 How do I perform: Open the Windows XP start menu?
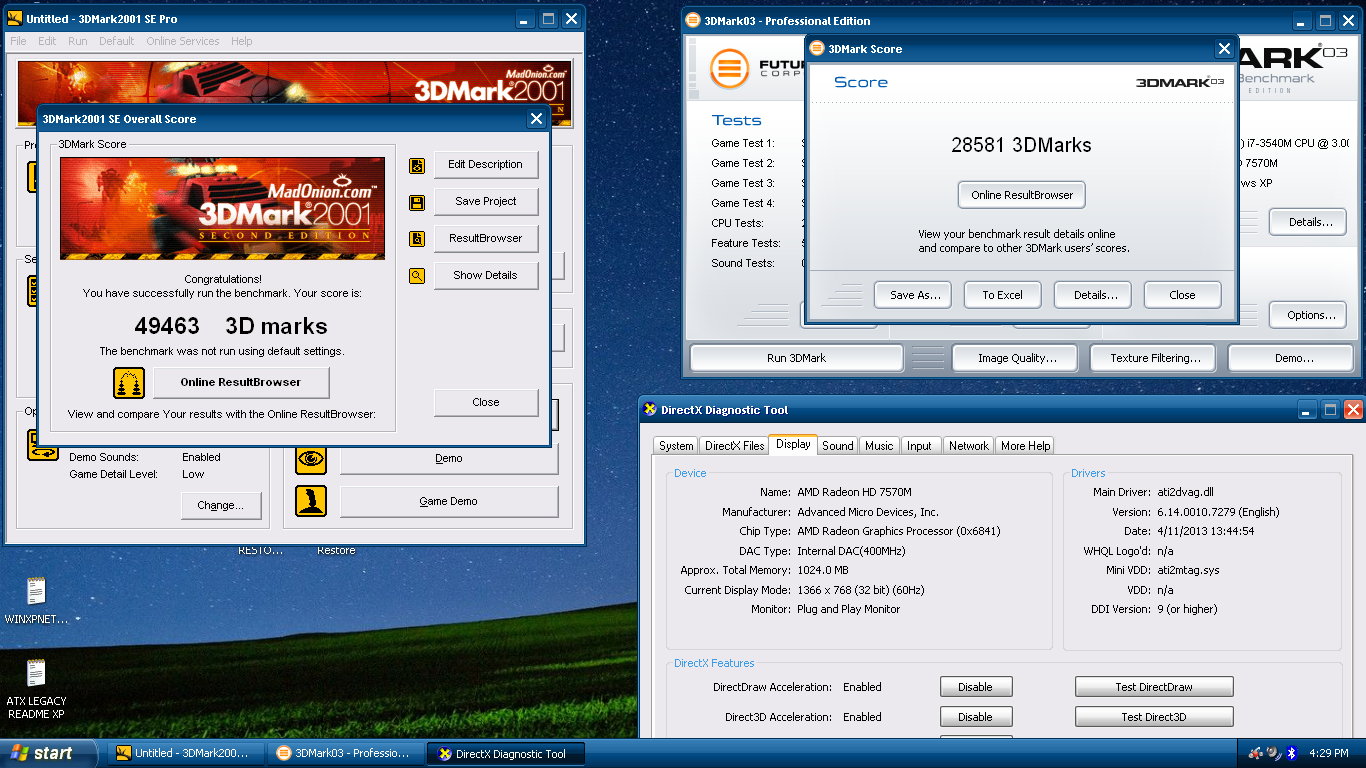click(x=49, y=753)
